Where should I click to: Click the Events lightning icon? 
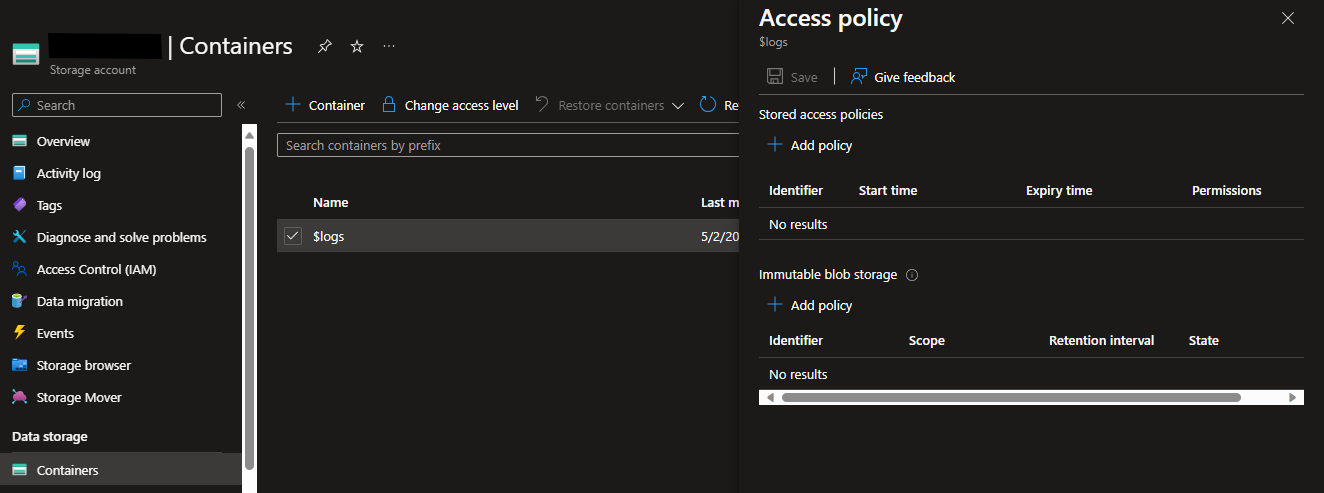point(19,333)
